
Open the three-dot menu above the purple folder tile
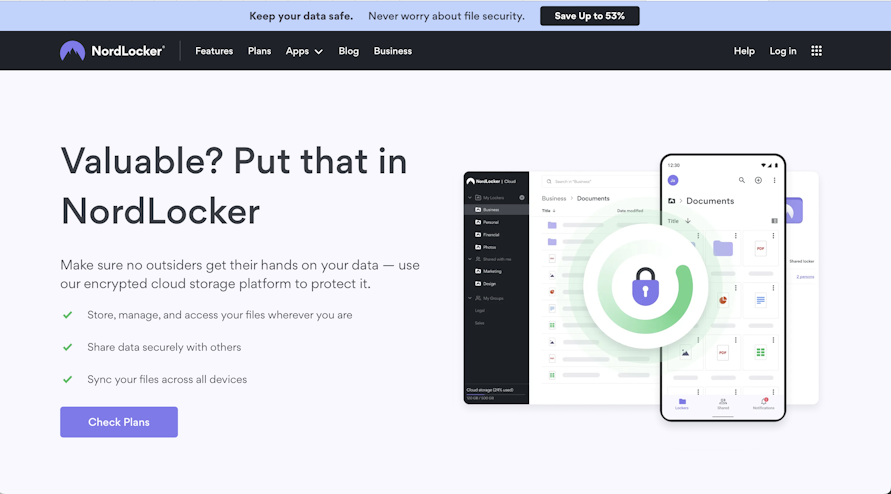pos(735,235)
